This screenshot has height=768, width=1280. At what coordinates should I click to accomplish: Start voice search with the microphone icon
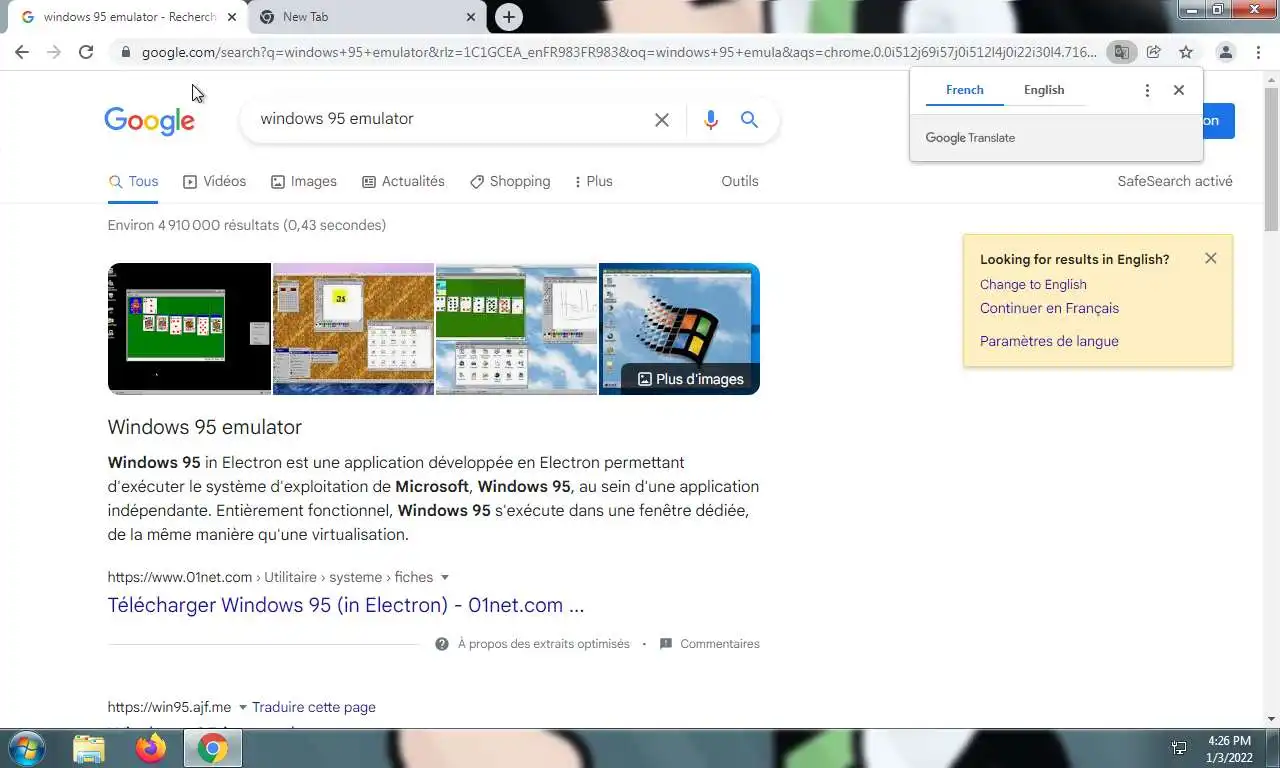(711, 120)
